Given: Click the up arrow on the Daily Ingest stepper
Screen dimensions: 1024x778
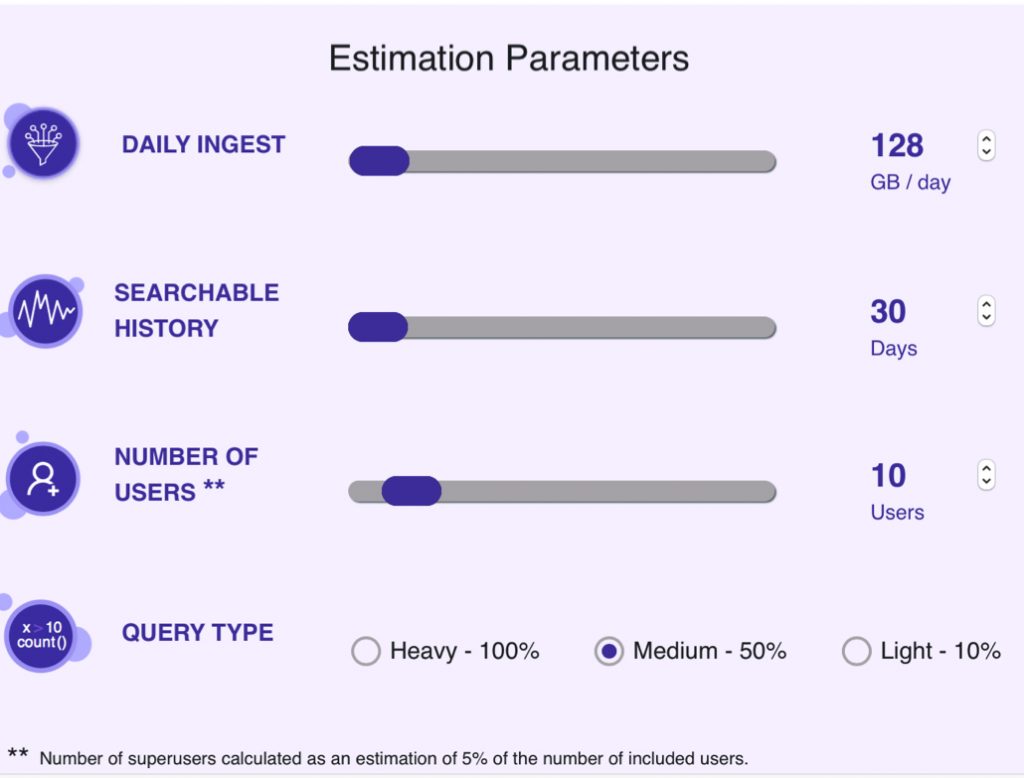Looking at the screenshot, I should pyautogui.click(x=984, y=139).
